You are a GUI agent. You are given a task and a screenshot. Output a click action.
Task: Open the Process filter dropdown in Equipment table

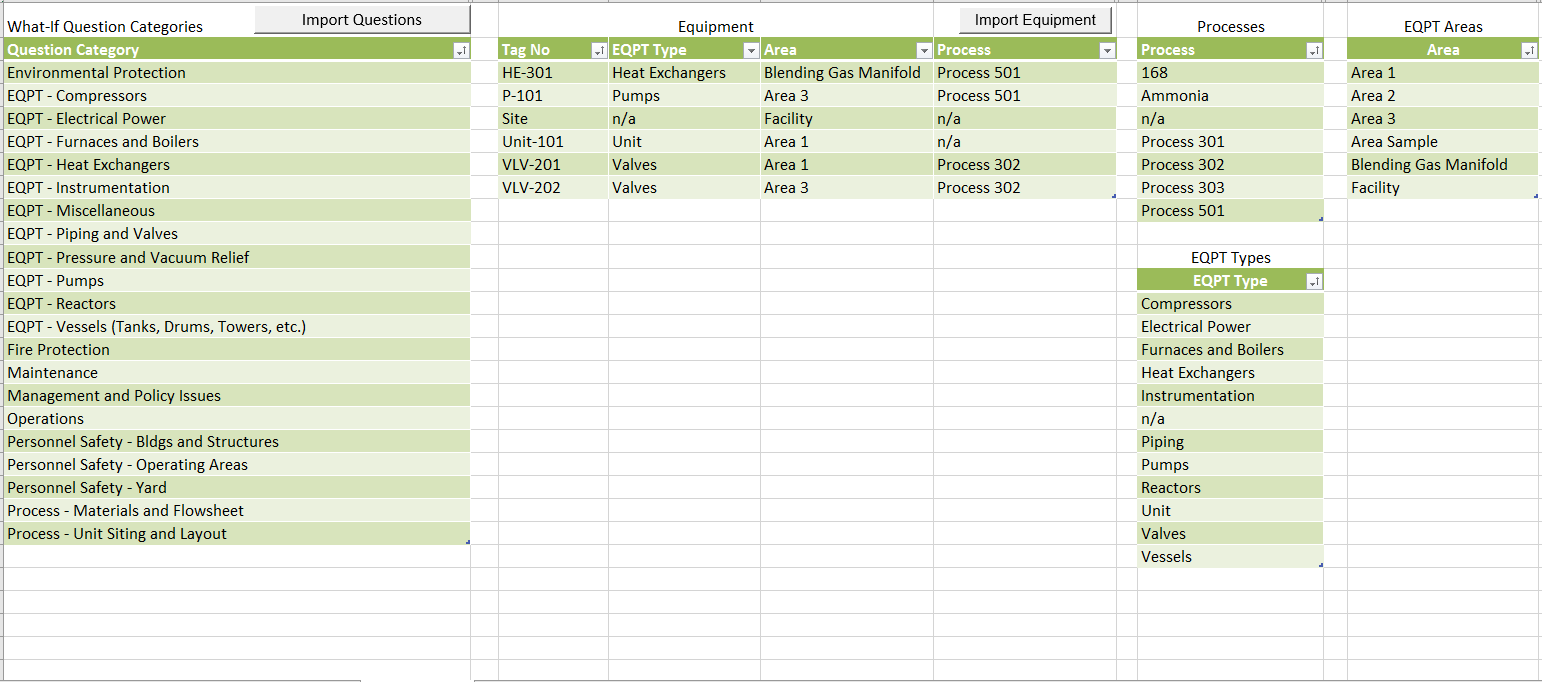[1107, 50]
